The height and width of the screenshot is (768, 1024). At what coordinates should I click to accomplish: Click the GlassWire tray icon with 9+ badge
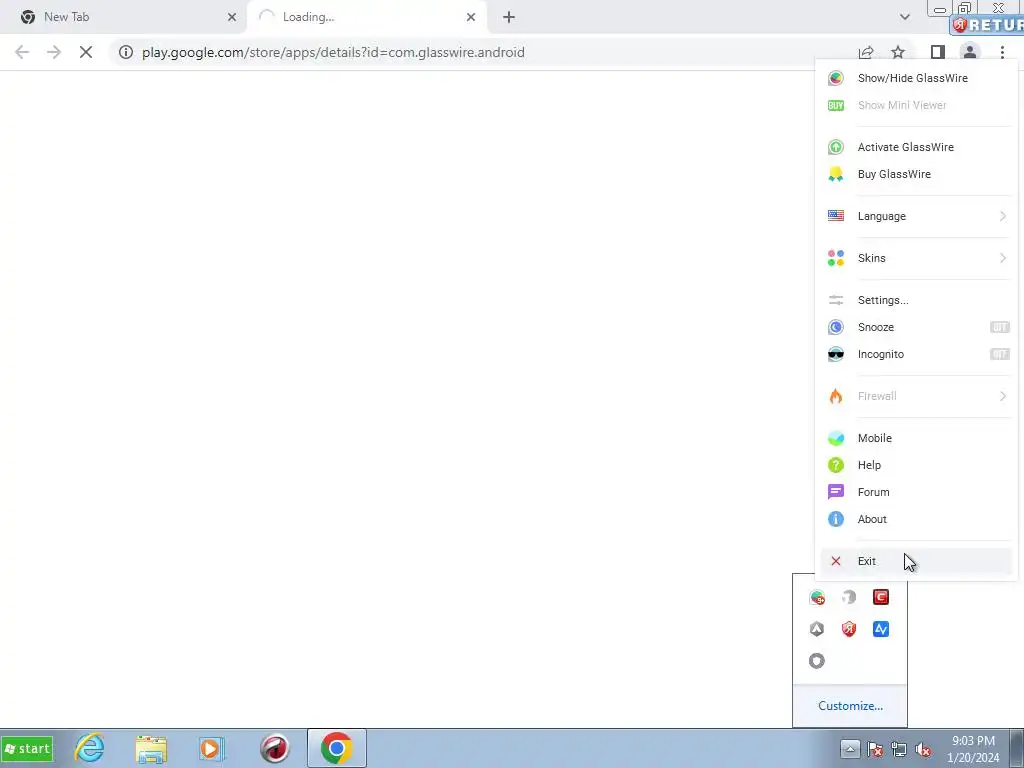(817, 597)
